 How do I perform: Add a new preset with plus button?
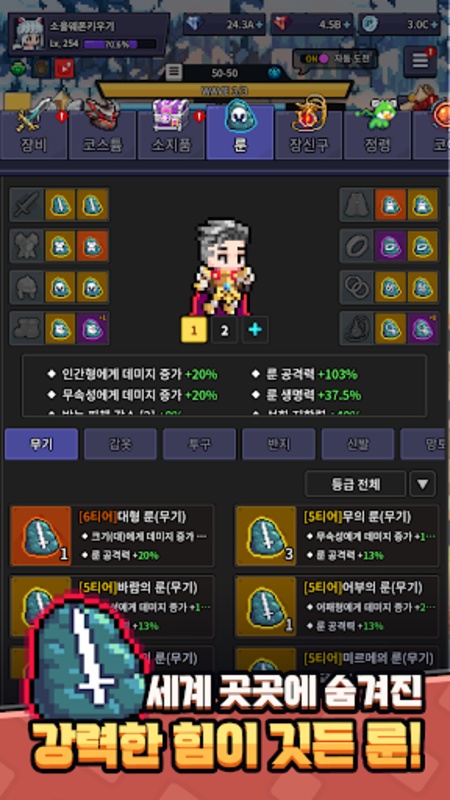255,330
